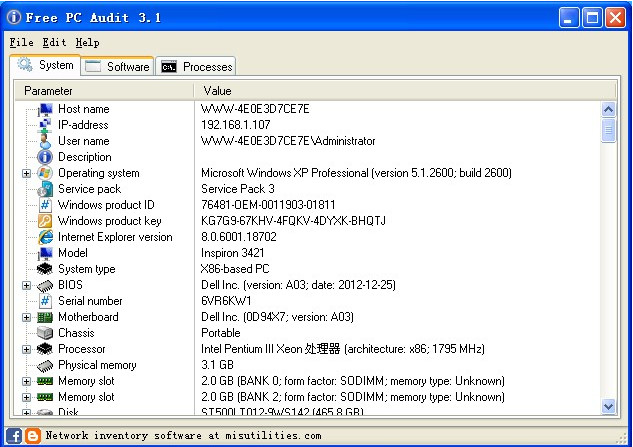The height and width of the screenshot is (447, 633).
Task: Click the Physical memory icon
Action: coord(45,365)
